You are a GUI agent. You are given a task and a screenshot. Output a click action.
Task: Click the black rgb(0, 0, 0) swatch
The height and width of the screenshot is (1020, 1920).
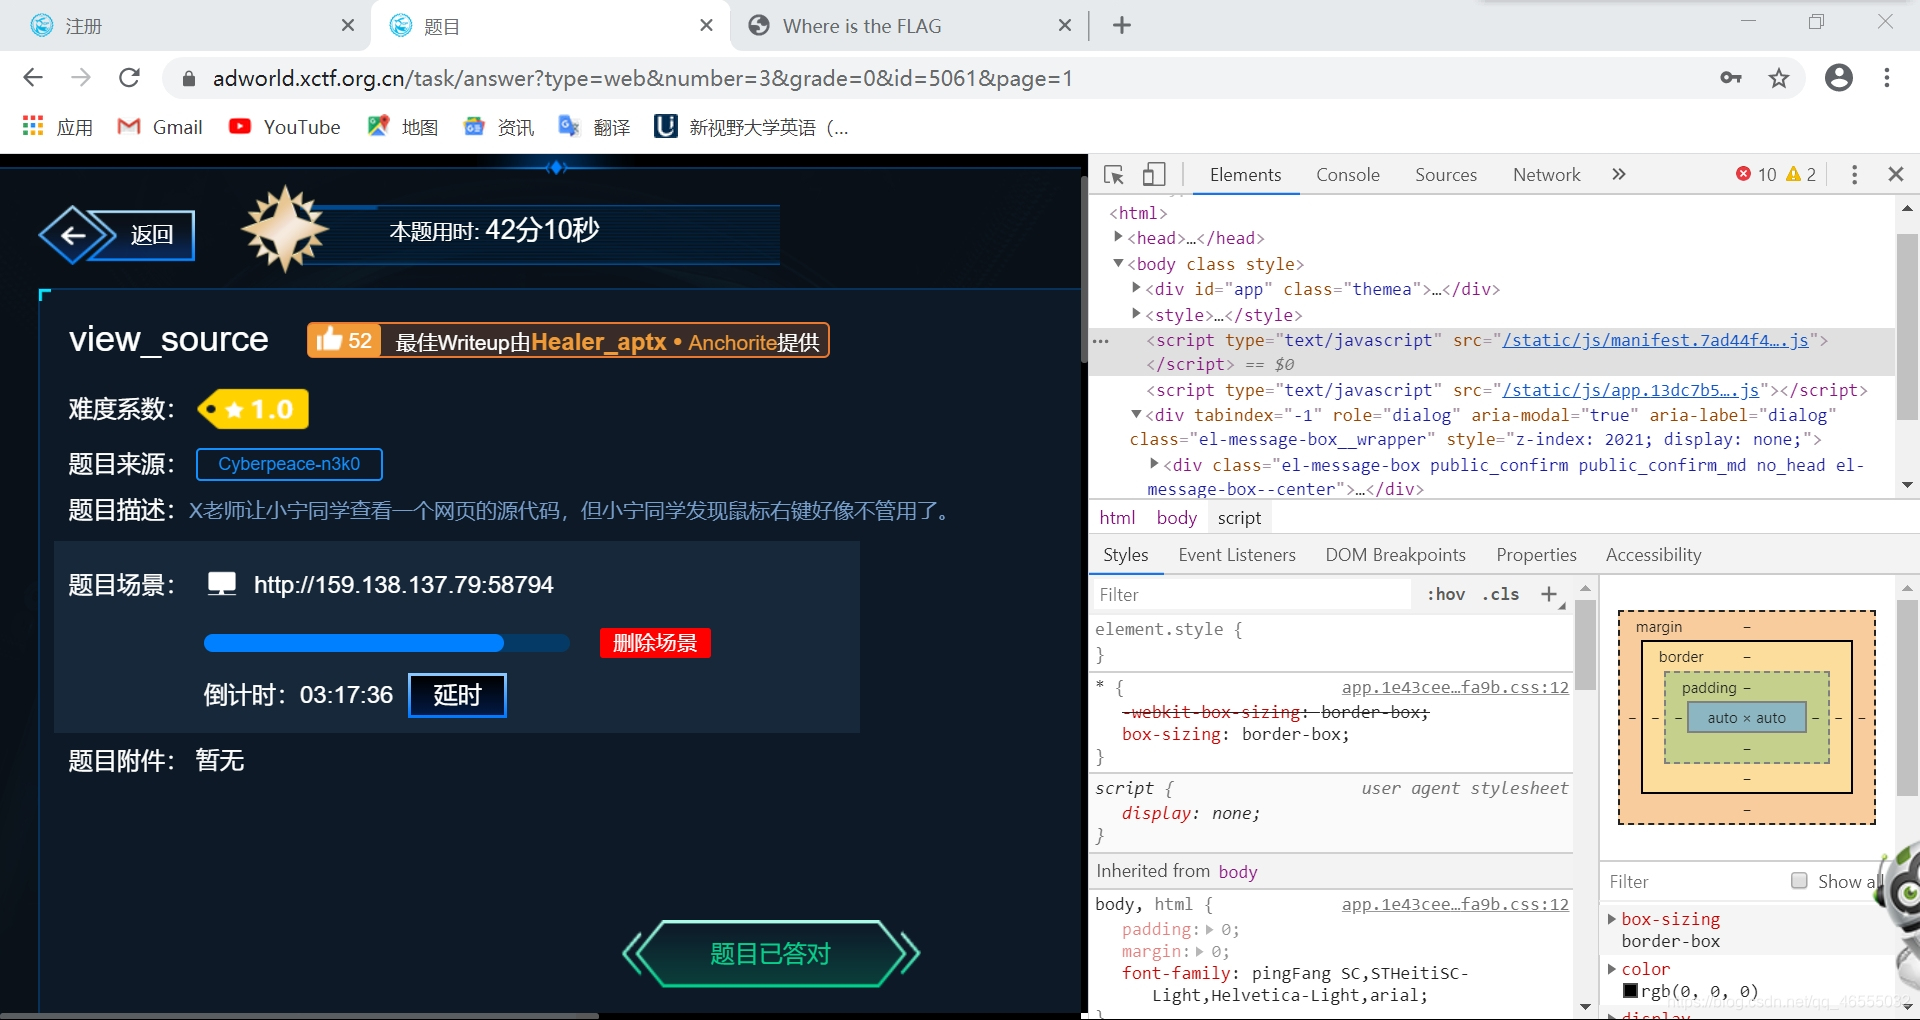1630,991
